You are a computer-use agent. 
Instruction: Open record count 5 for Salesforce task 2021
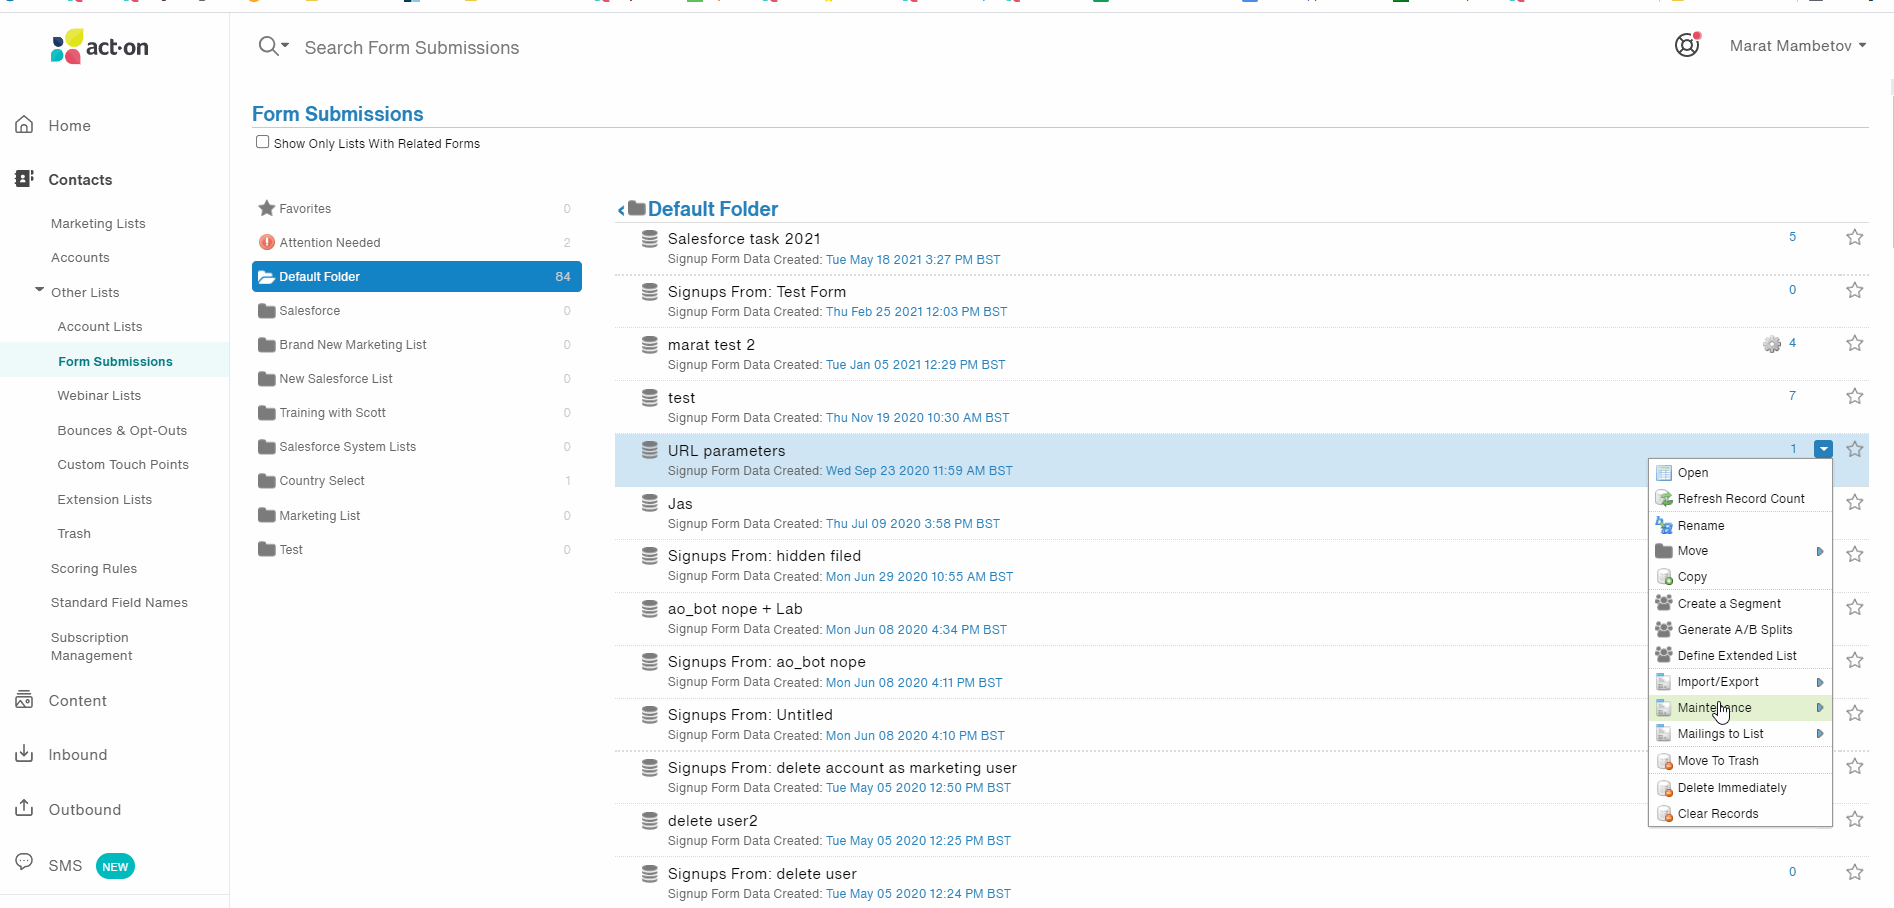point(1792,237)
